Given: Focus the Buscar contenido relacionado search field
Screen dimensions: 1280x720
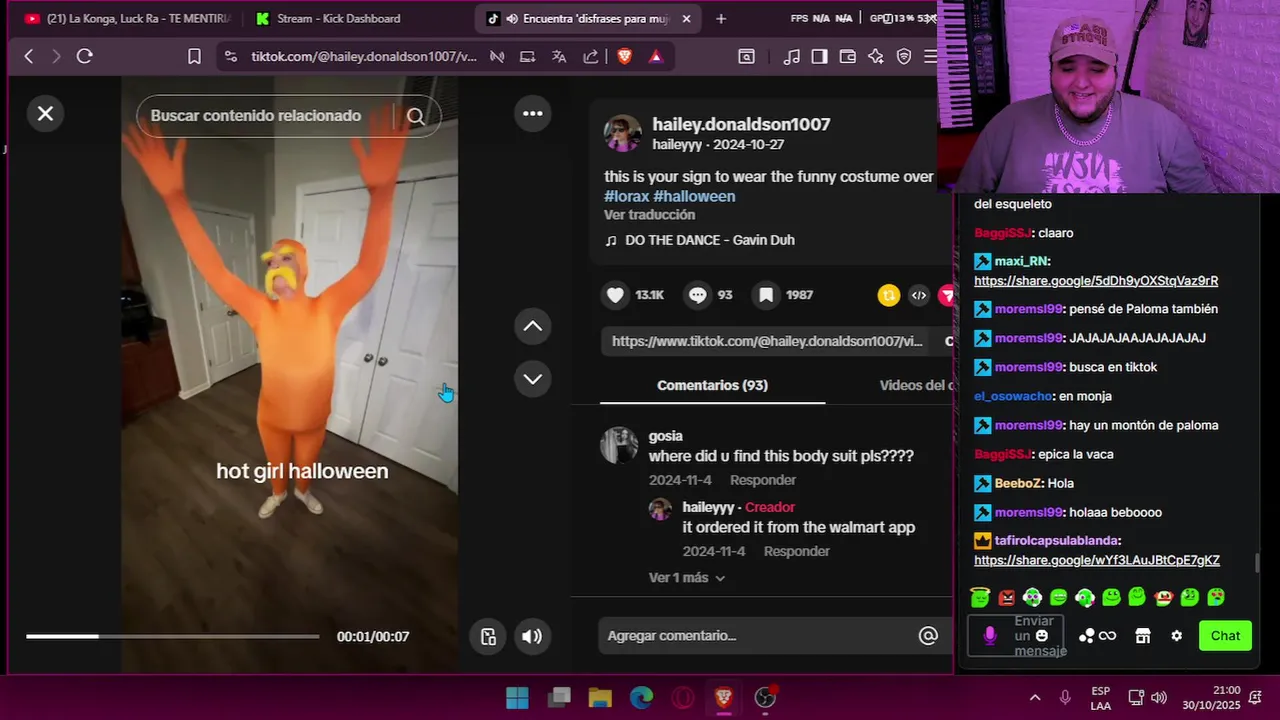Looking at the screenshot, I should tap(265, 116).
